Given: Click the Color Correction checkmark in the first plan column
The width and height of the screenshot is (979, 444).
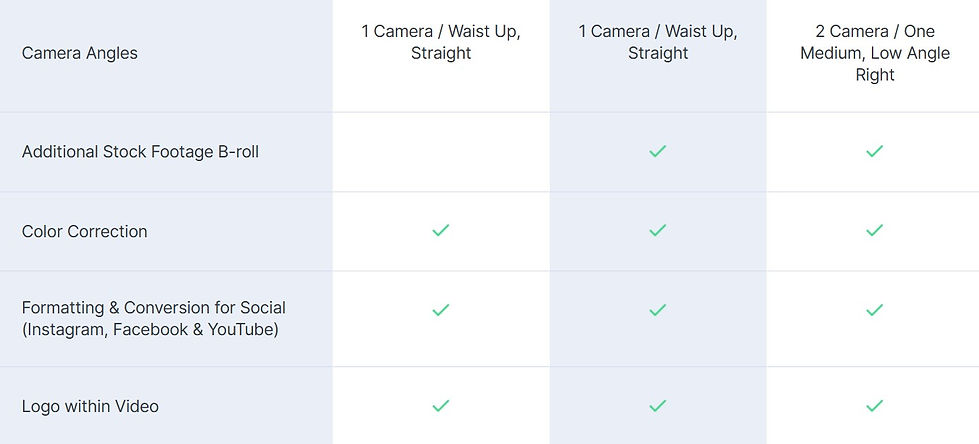Looking at the screenshot, I should 440,230.
